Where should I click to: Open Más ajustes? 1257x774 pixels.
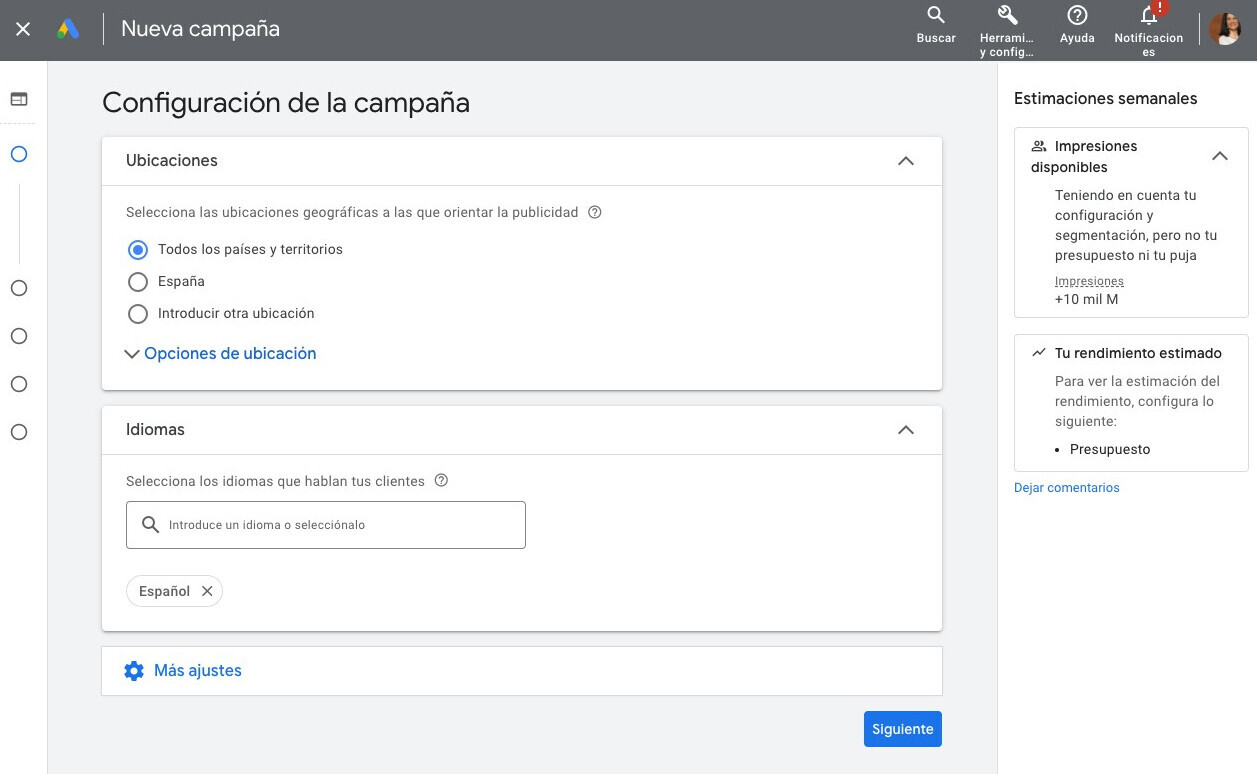tap(197, 670)
